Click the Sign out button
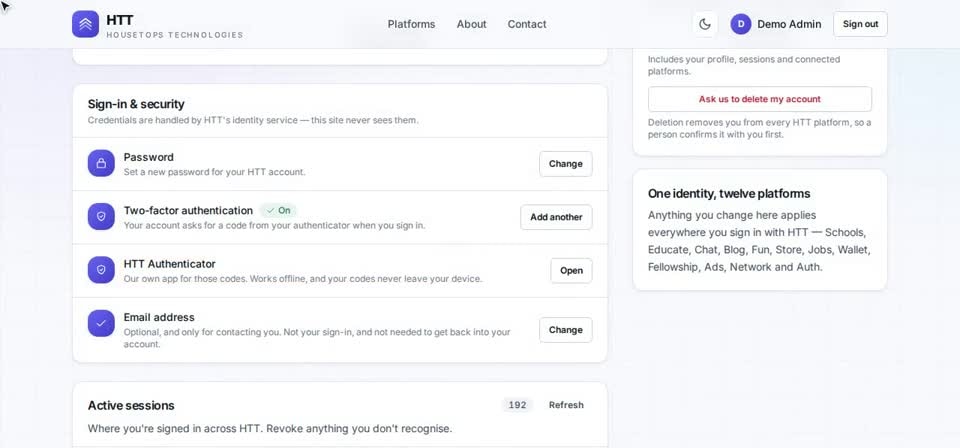The image size is (960, 448). [860, 24]
